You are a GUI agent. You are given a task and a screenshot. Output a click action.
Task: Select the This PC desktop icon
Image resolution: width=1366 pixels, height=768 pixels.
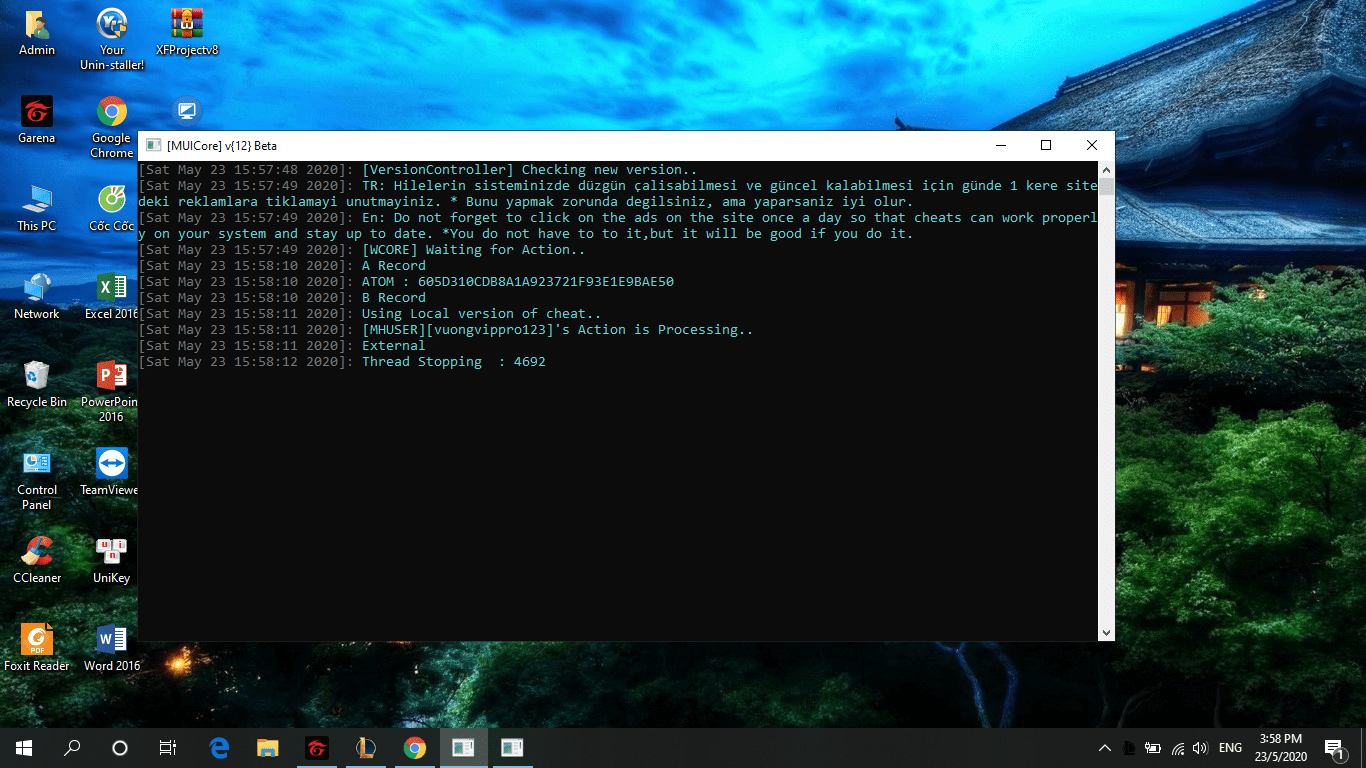coord(37,208)
